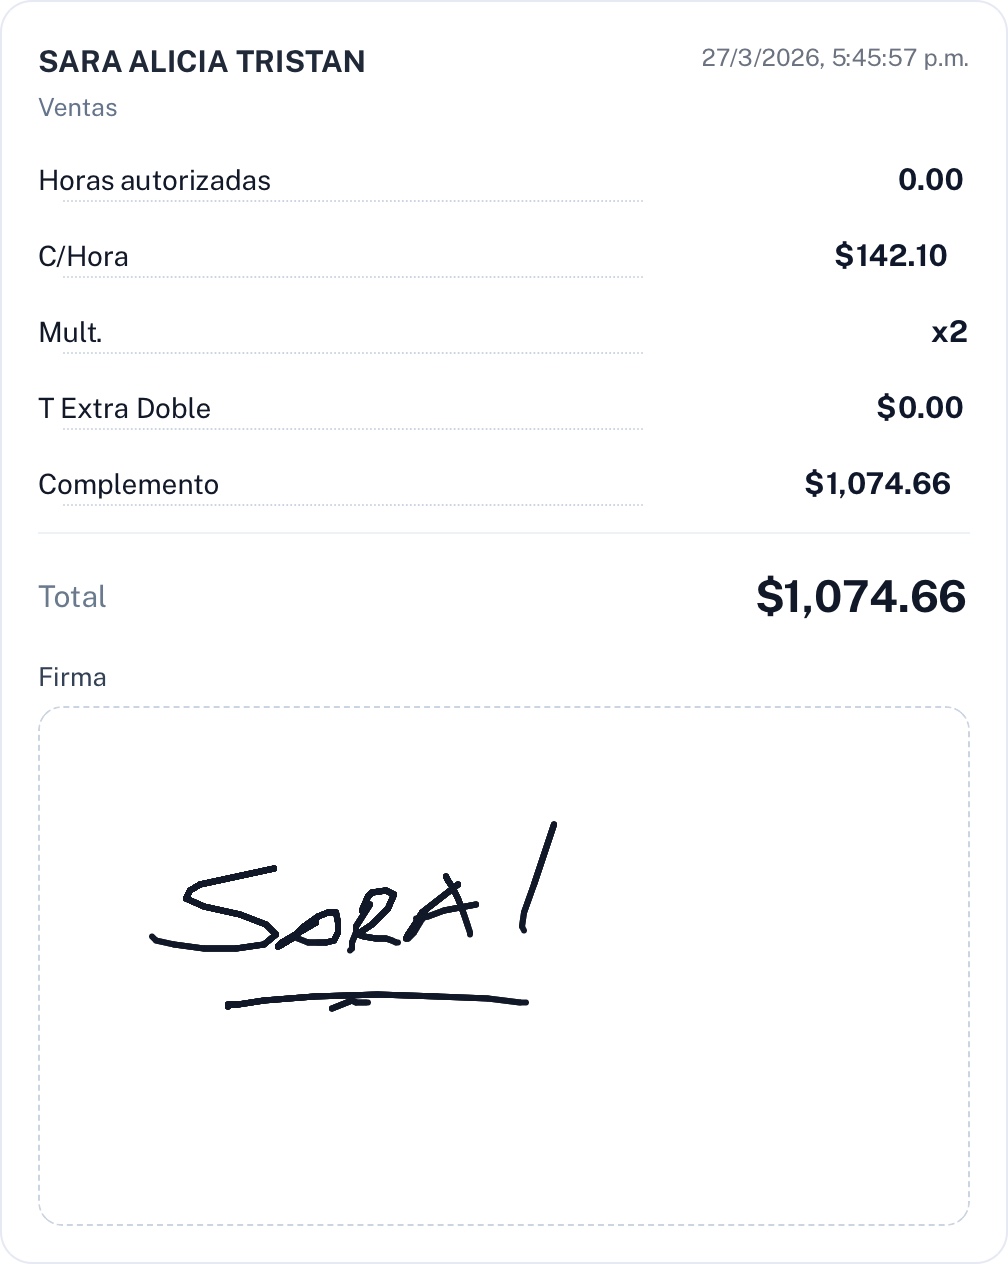The width and height of the screenshot is (1008, 1264).
Task: Click the 0.00 authorized hours value
Action: pyautogui.click(x=930, y=180)
